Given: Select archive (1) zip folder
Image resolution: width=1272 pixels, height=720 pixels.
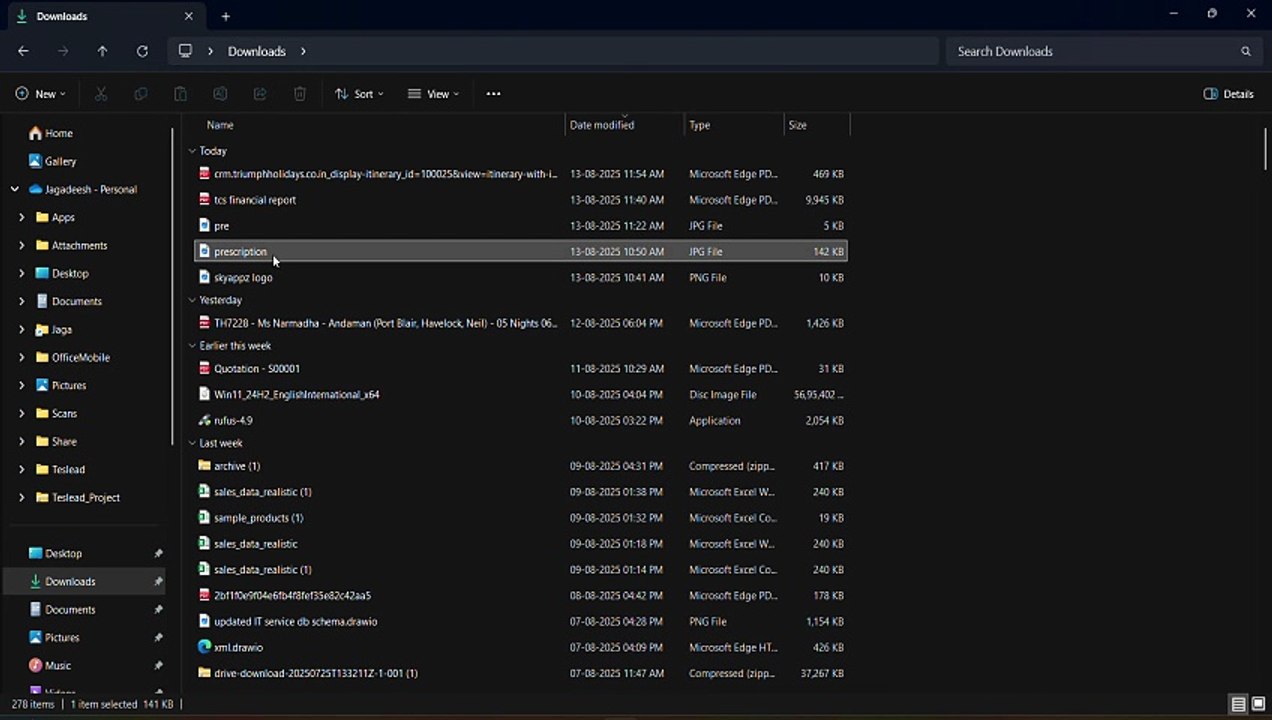Looking at the screenshot, I should [520, 466].
